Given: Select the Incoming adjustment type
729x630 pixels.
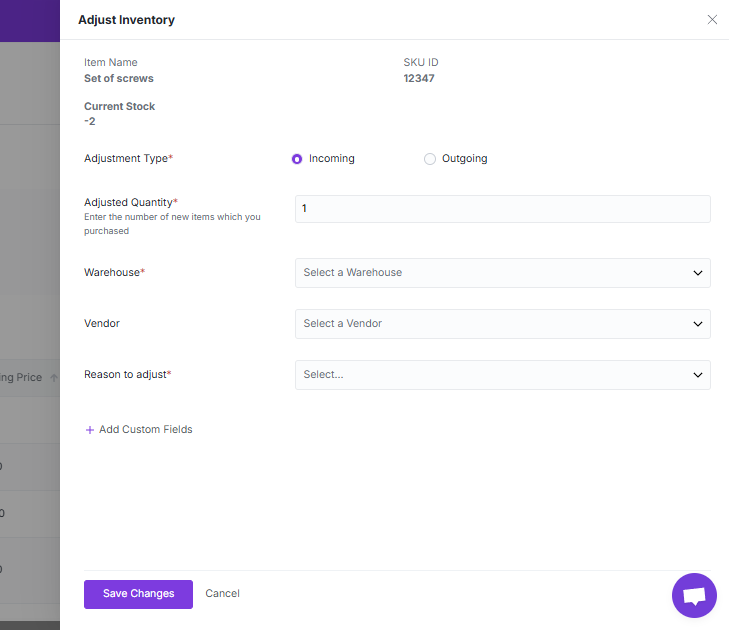Looking at the screenshot, I should pos(297,159).
